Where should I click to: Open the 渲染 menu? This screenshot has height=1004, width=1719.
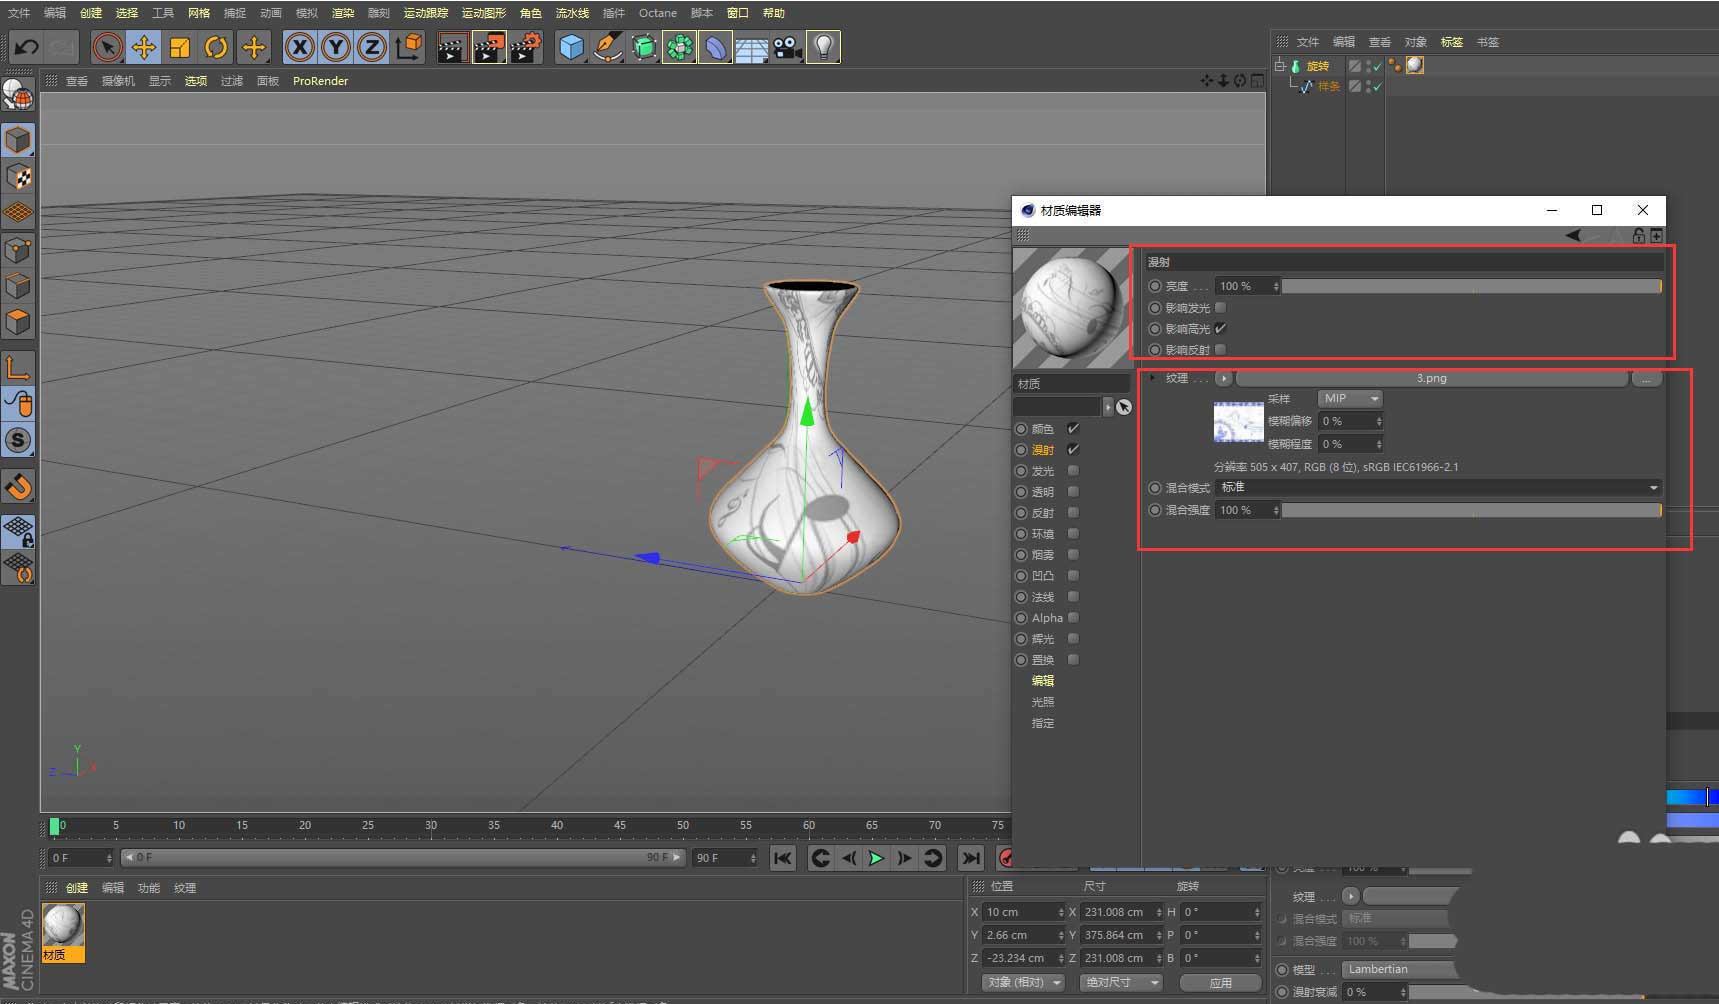(x=343, y=13)
